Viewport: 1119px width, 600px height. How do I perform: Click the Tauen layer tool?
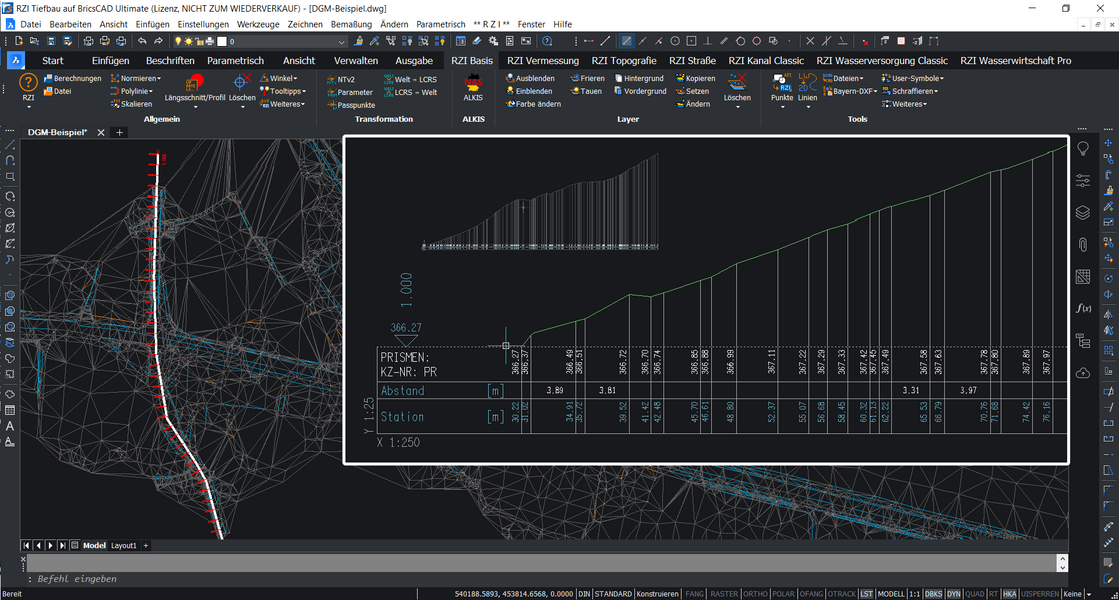click(586, 91)
